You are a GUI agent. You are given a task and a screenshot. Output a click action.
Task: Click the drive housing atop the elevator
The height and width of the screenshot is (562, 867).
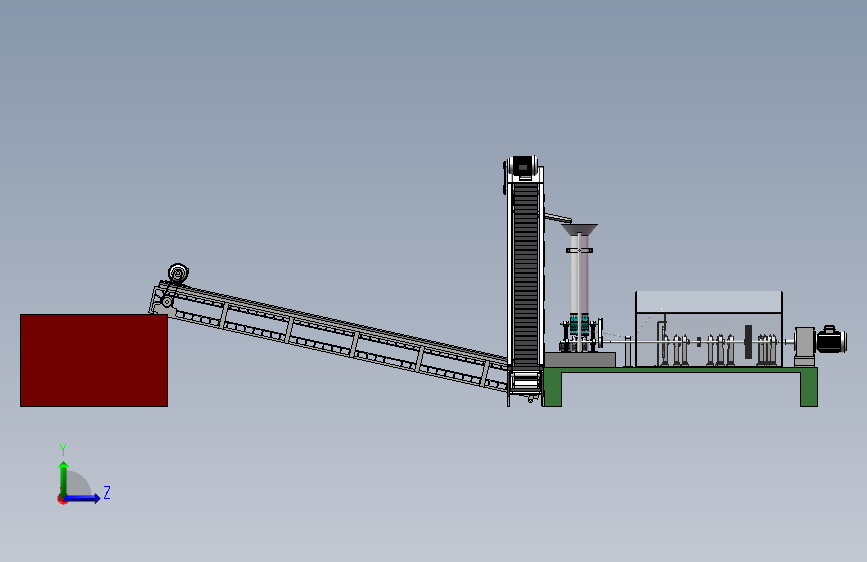click(523, 168)
